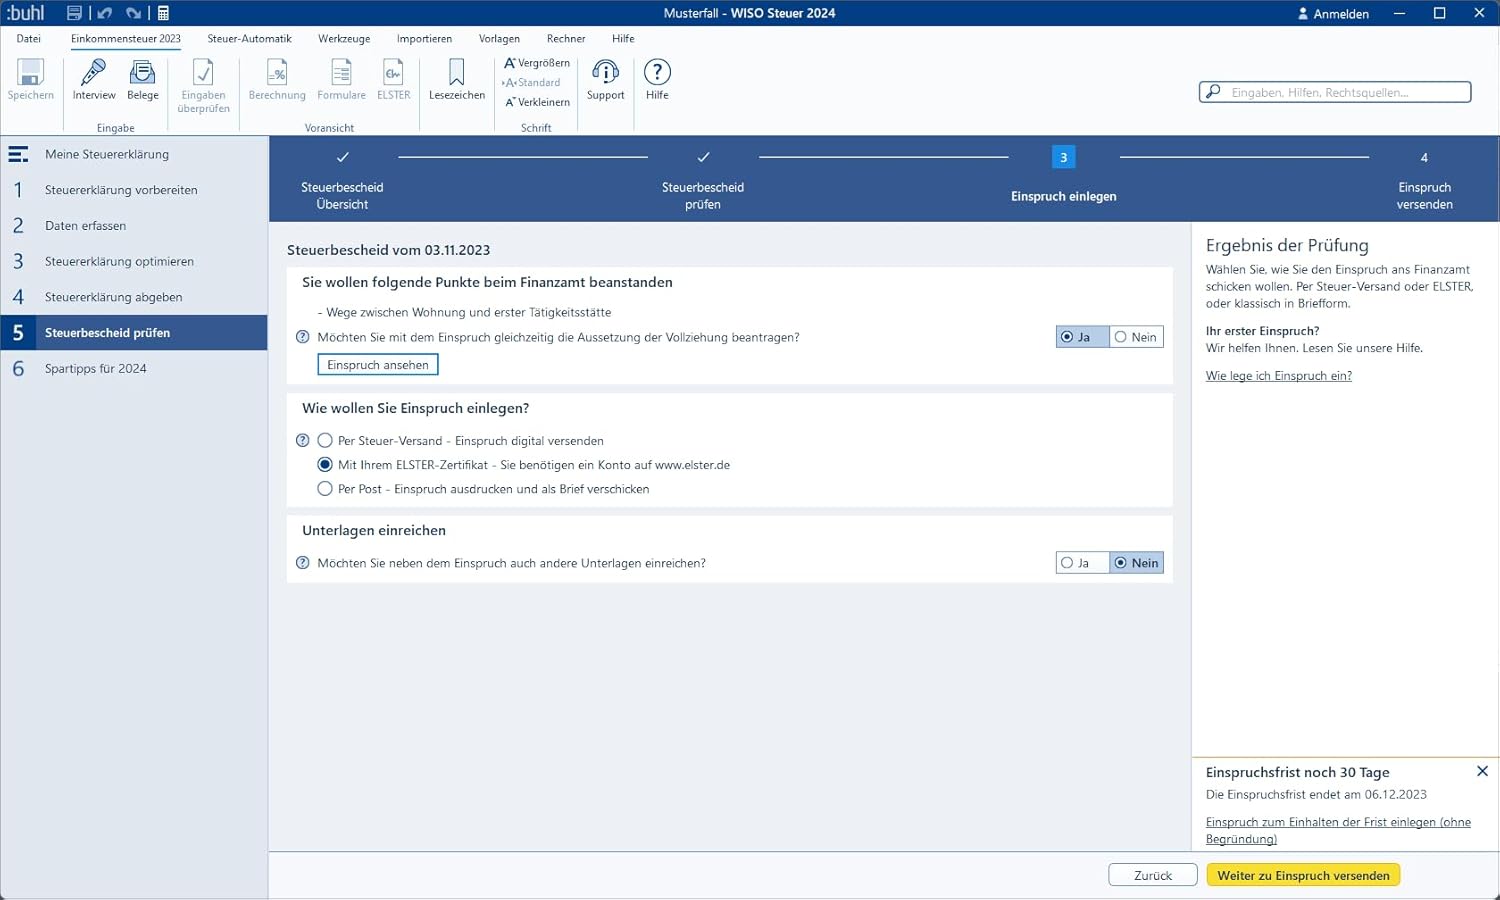Click the quick save icon in title bar
The height and width of the screenshot is (900, 1500).
tap(74, 13)
